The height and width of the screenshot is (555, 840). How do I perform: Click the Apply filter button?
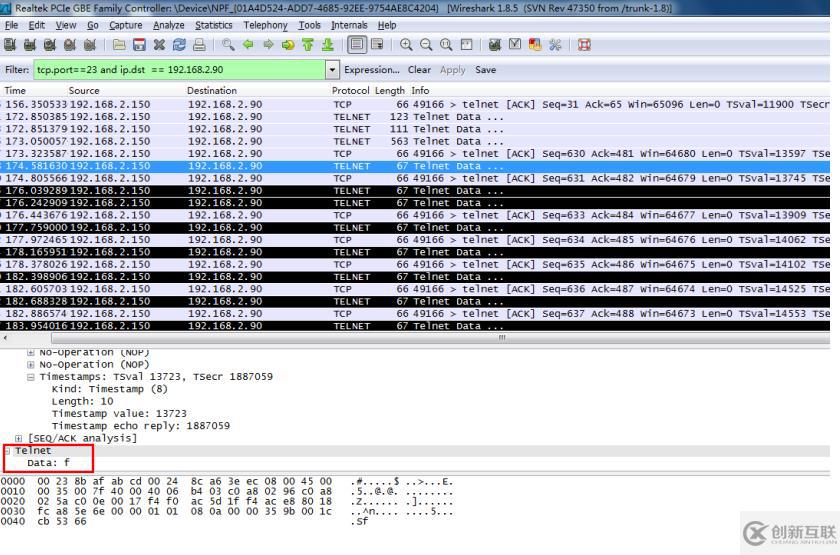tap(453, 70)
